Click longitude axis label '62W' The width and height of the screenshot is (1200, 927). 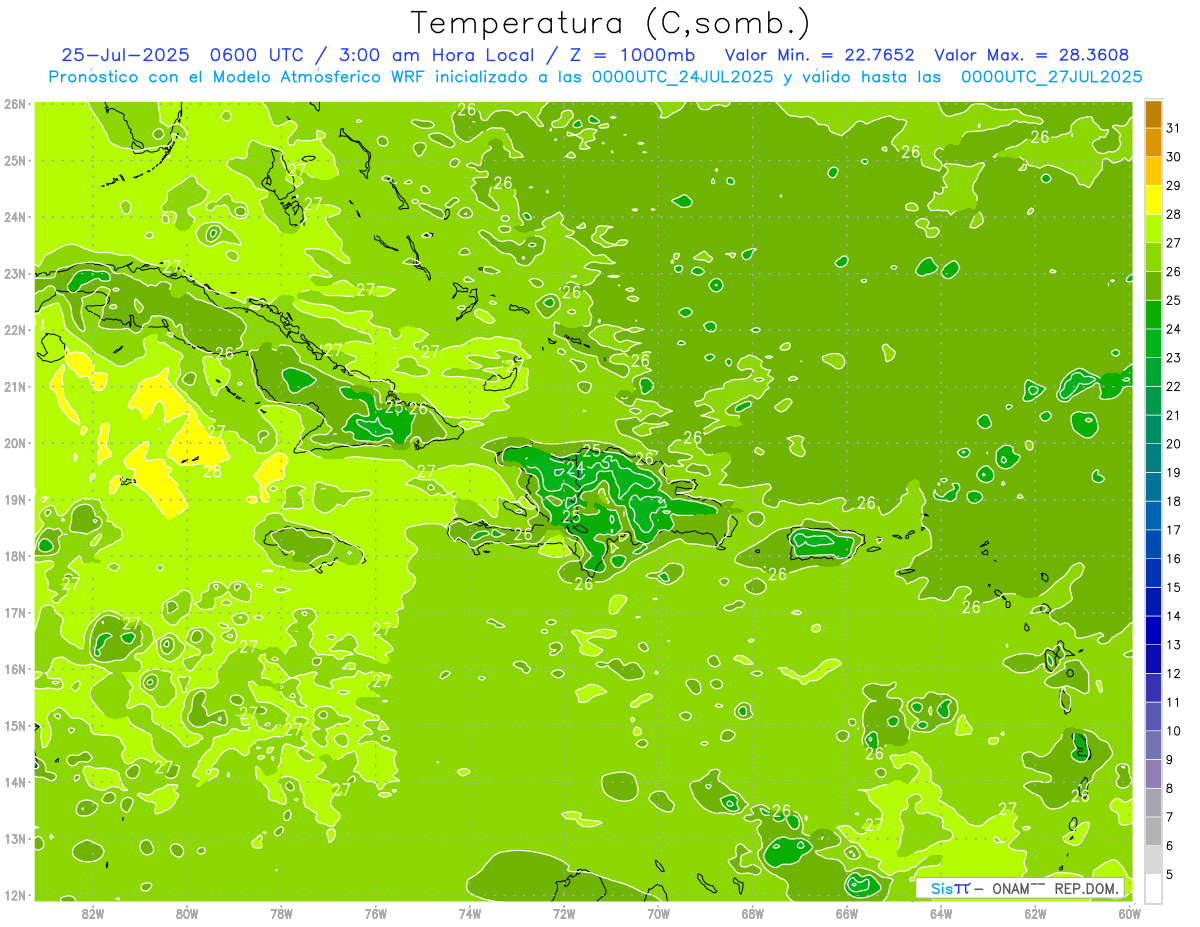pos(1035,913)
